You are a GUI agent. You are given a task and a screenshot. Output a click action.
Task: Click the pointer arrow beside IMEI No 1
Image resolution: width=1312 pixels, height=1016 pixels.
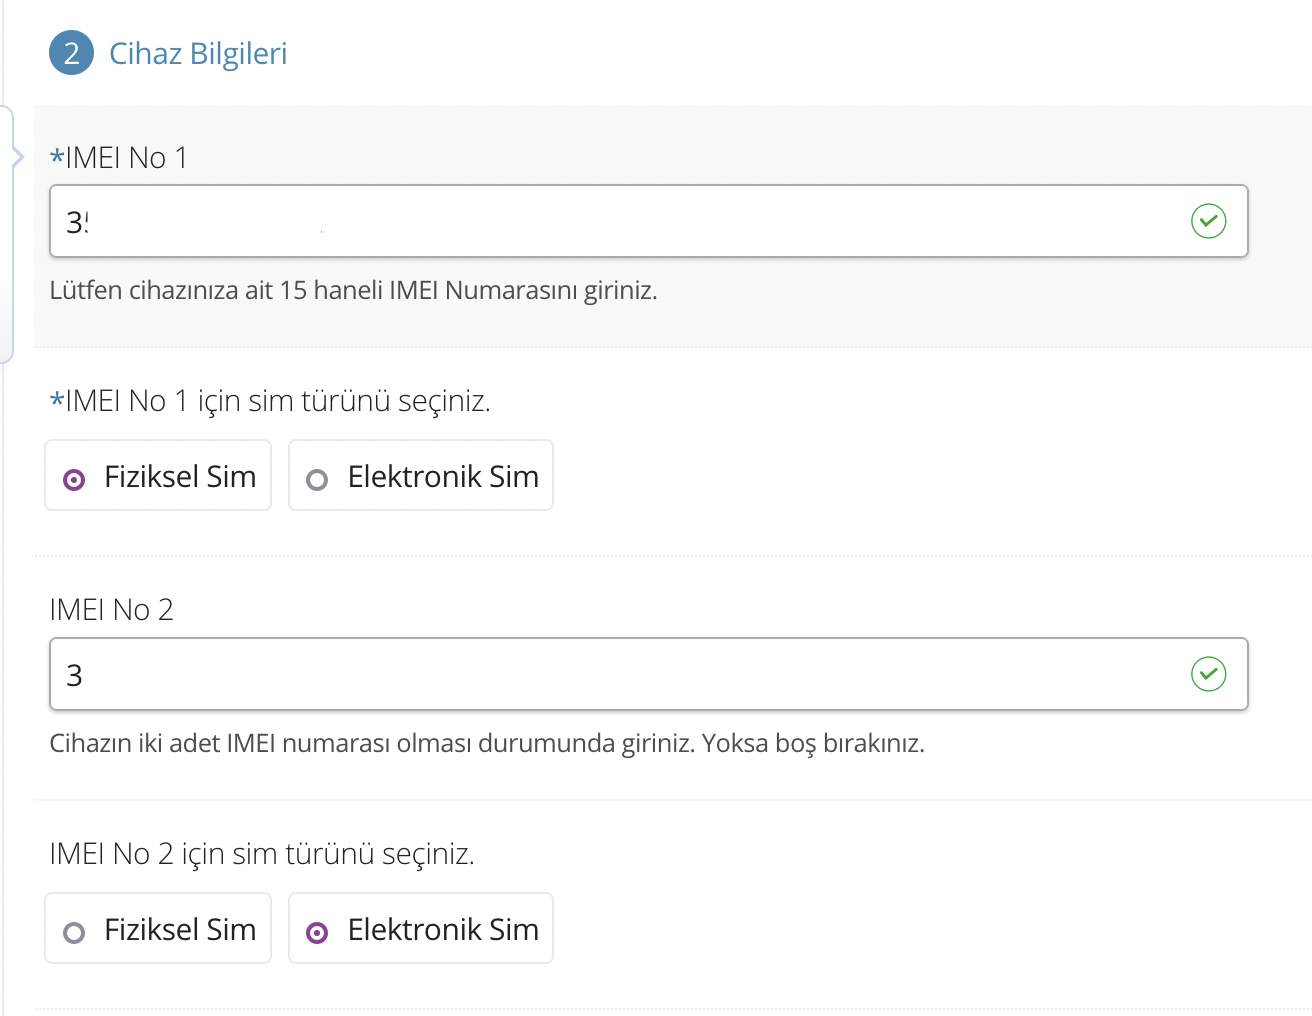[17, 157]
